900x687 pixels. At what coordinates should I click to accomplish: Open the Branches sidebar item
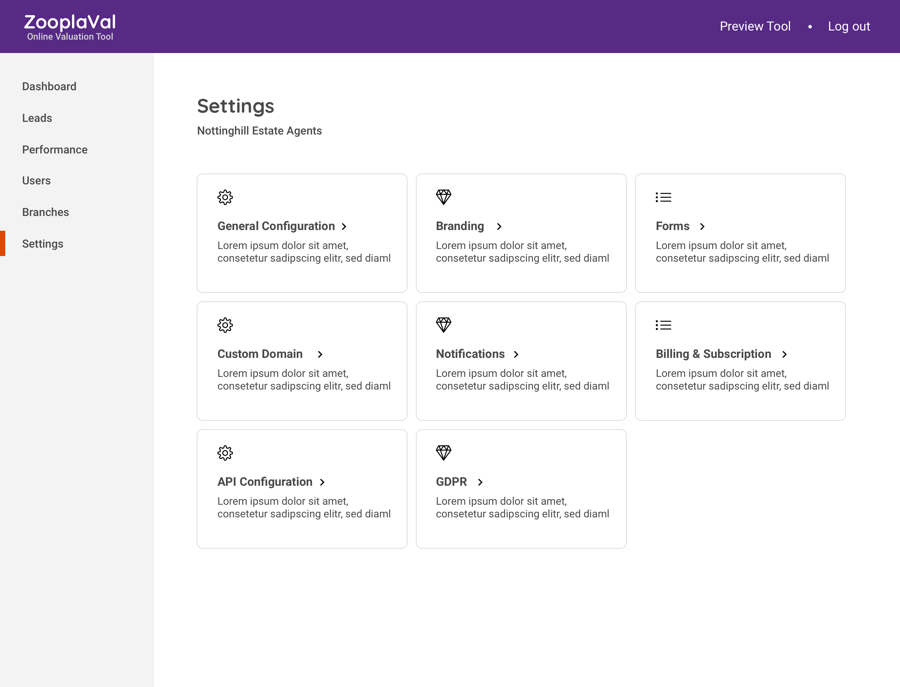46,212
